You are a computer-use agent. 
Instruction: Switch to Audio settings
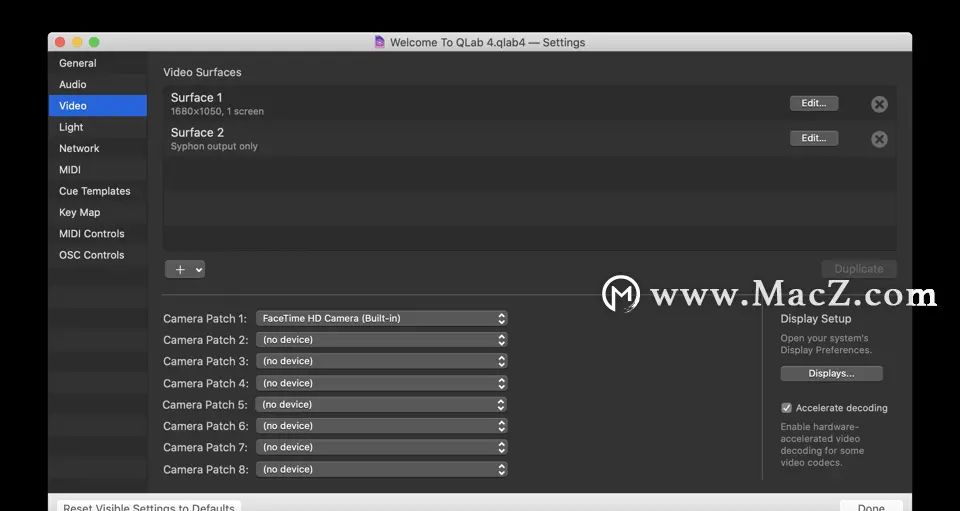coord(98,84)
